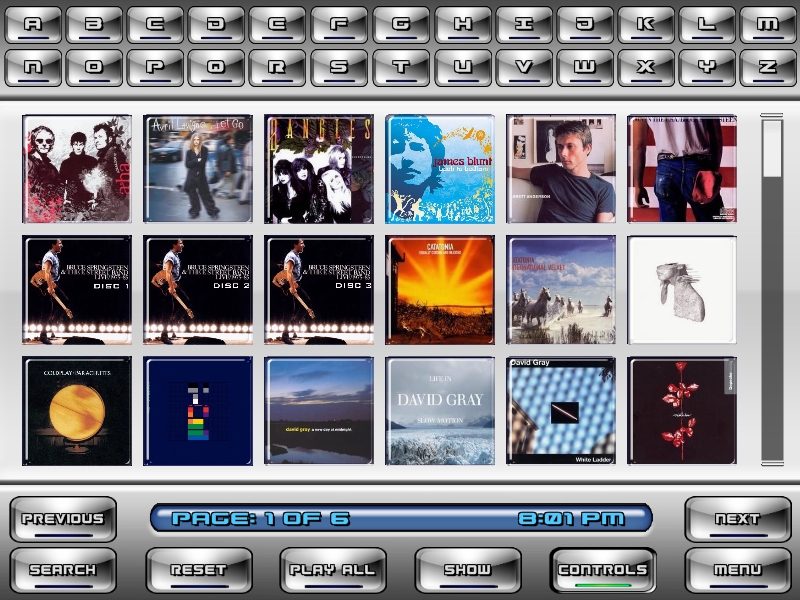Open James Blunt Back to Bedlam album
This screenshot has width=800, height=600.
pos(440,169)
